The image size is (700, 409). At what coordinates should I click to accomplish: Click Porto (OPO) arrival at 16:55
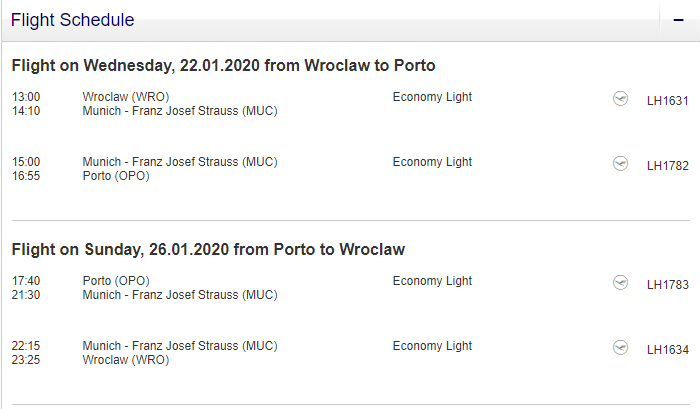[x=116, y=176]
